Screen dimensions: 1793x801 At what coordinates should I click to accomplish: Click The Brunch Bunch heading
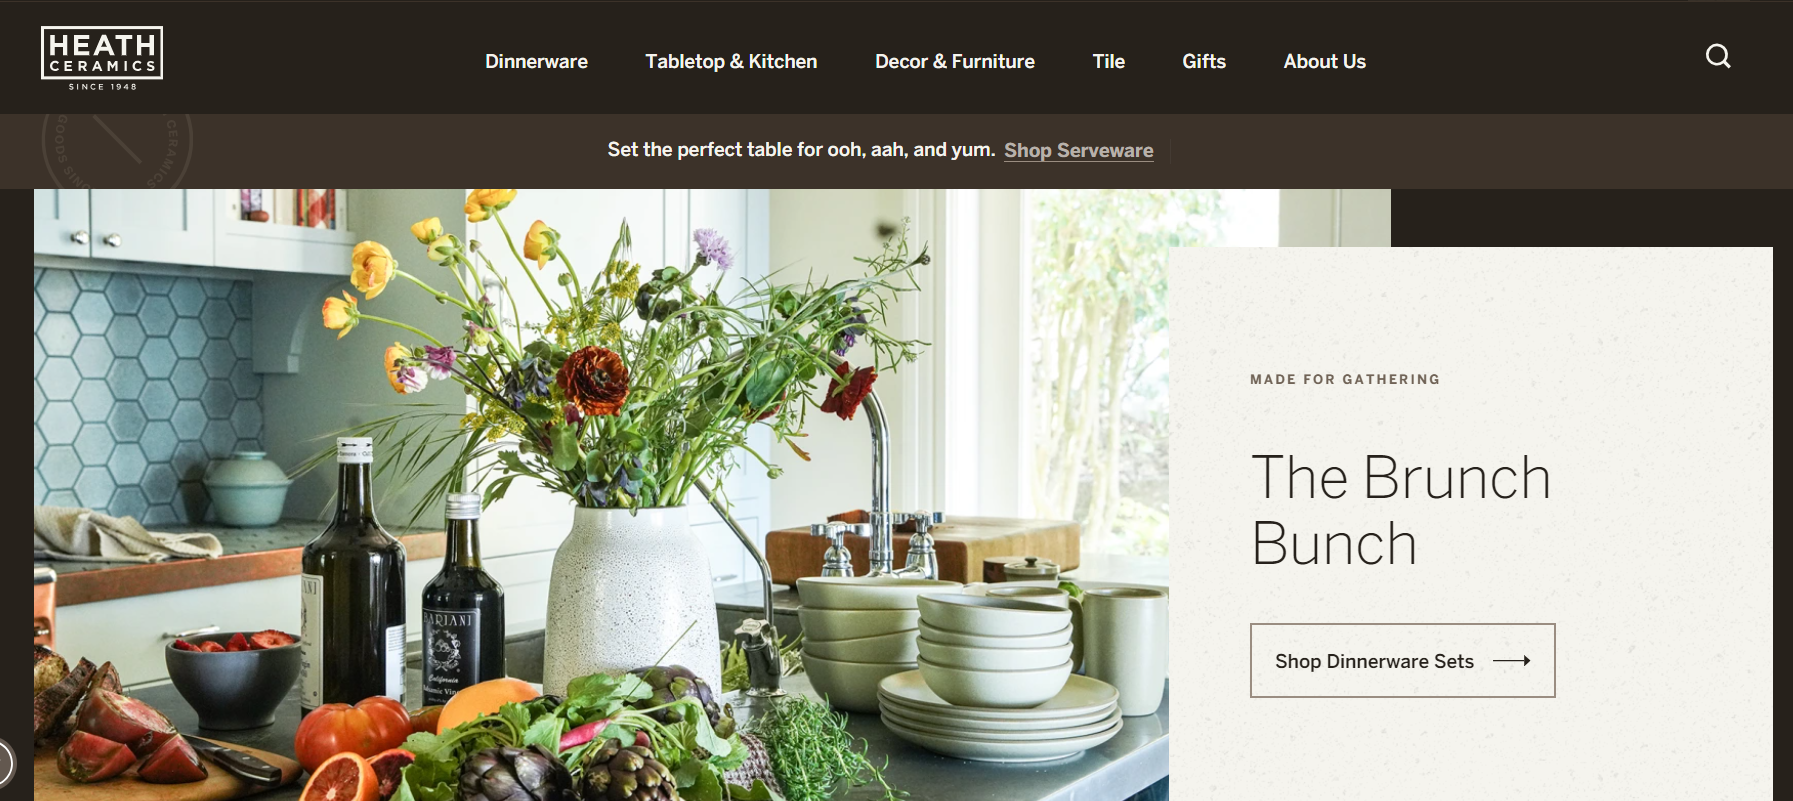1400,510
